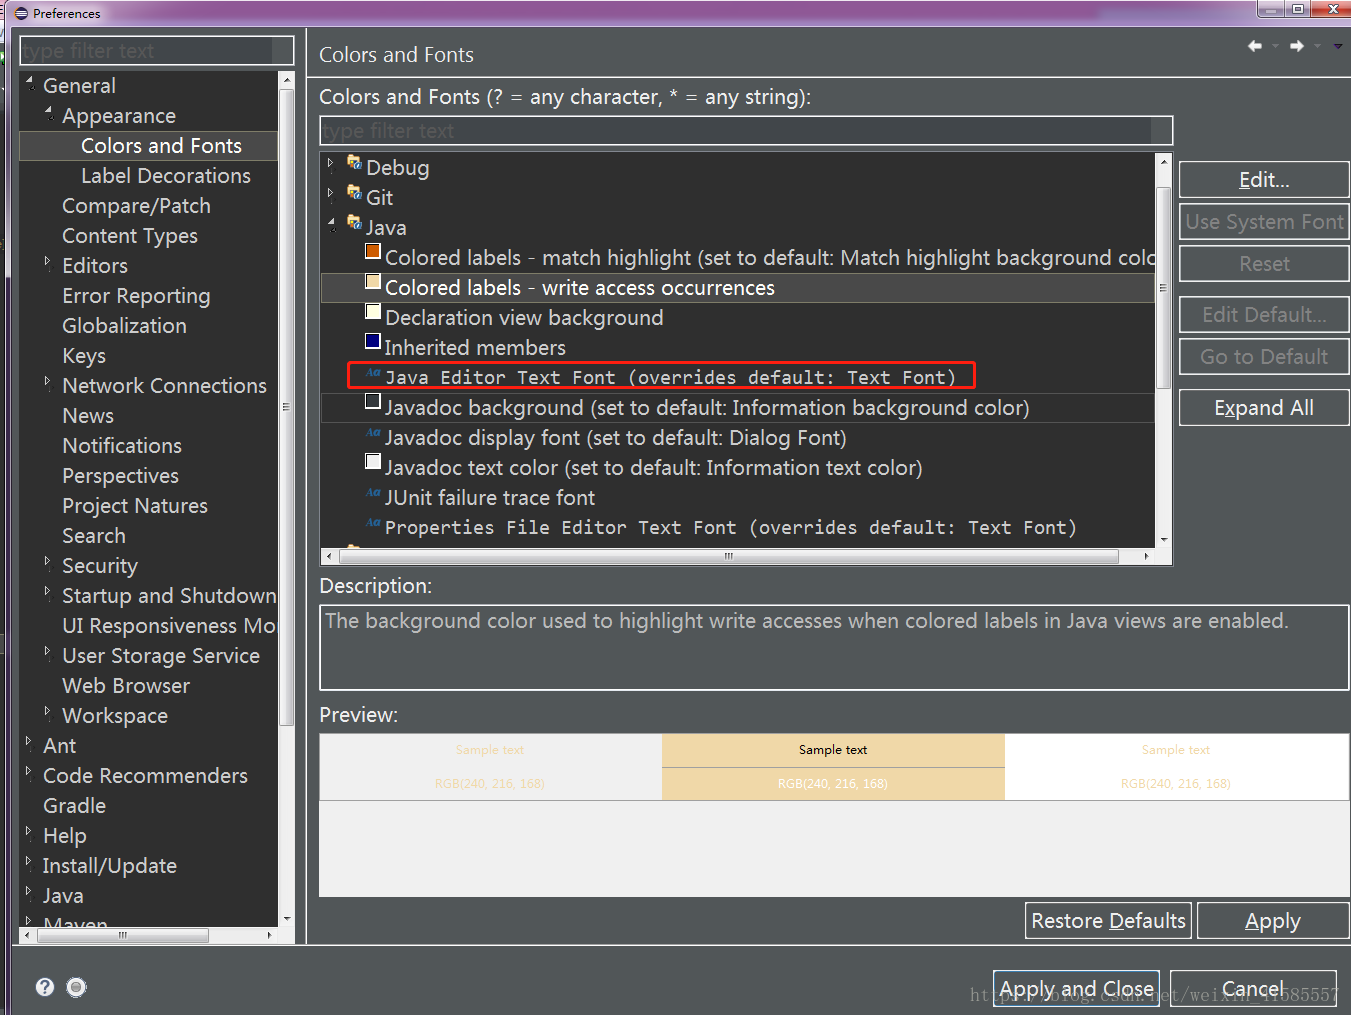The height and width of the screenshot is (1015, 1351).
Task: Expand the Git category
Action: point(331,193)
